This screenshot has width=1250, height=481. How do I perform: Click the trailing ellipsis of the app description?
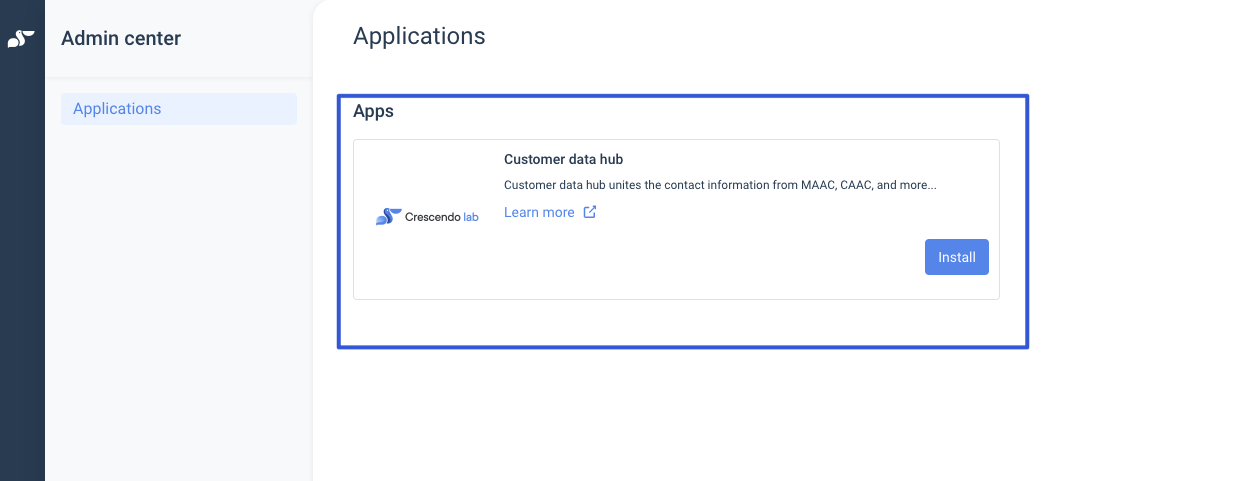tap(931, 186)
